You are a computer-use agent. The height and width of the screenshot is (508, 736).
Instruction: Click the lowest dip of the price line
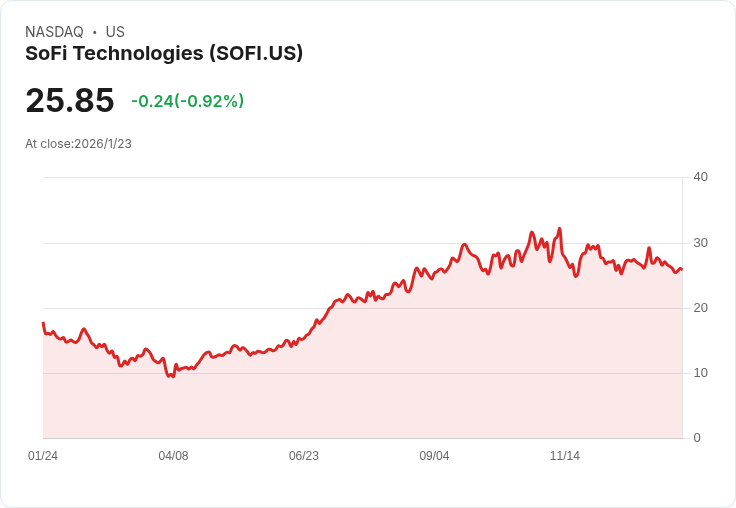tap(171, 376)
